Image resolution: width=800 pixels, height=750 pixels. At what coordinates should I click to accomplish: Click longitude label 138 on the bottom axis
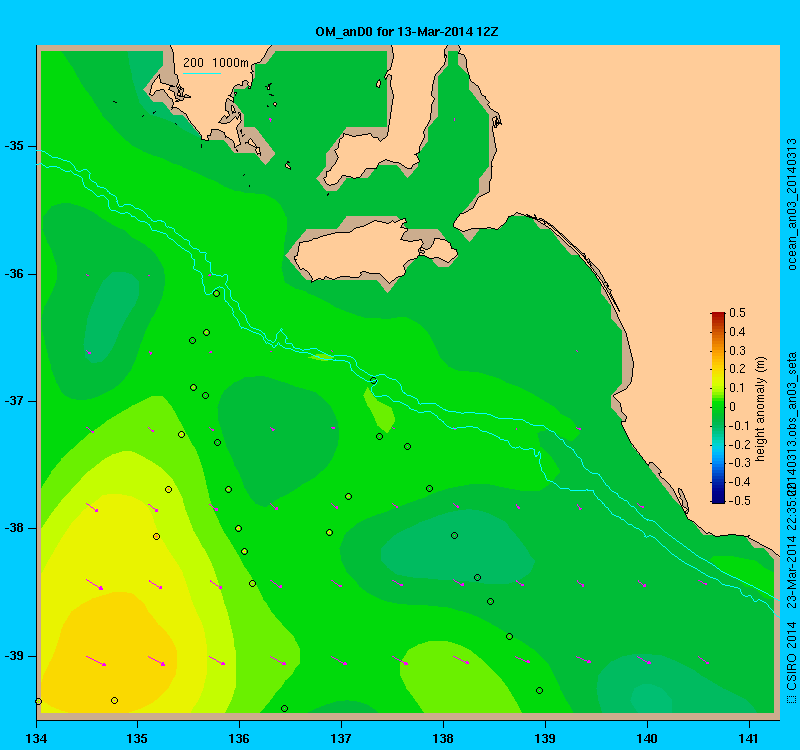click(x=443, y=739)
